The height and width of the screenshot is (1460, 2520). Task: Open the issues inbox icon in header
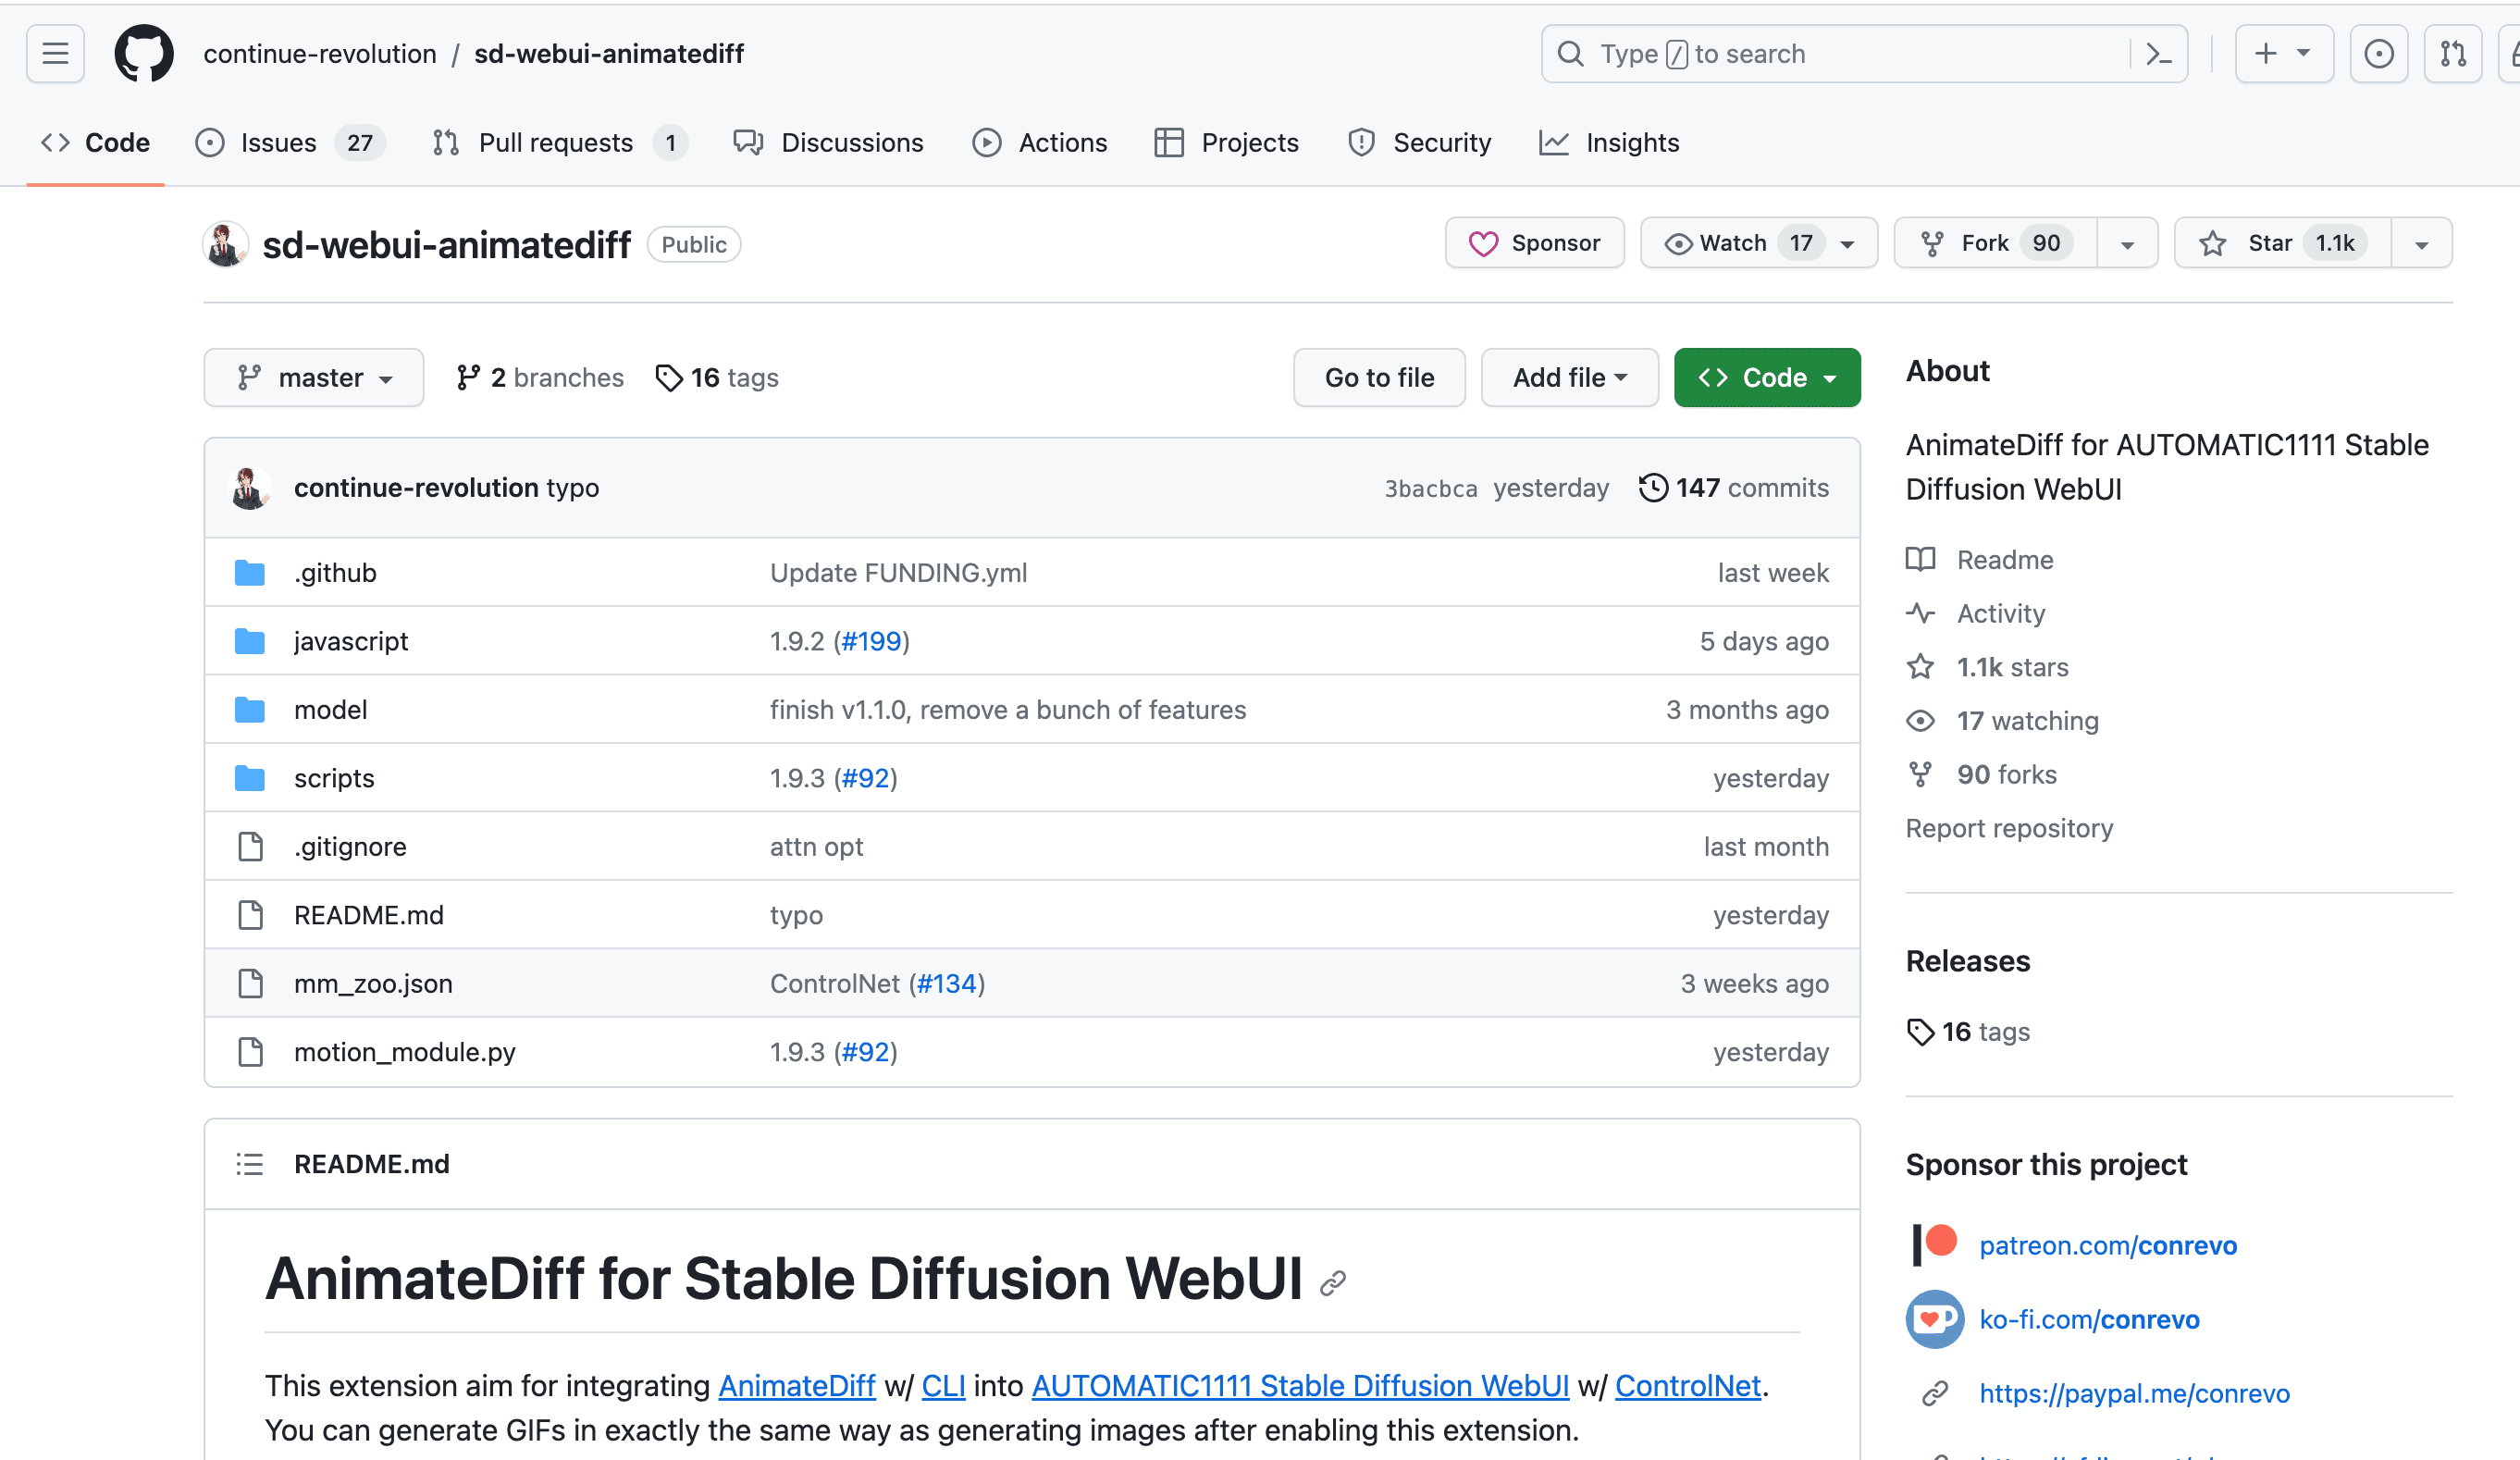tap(2378, 54)
